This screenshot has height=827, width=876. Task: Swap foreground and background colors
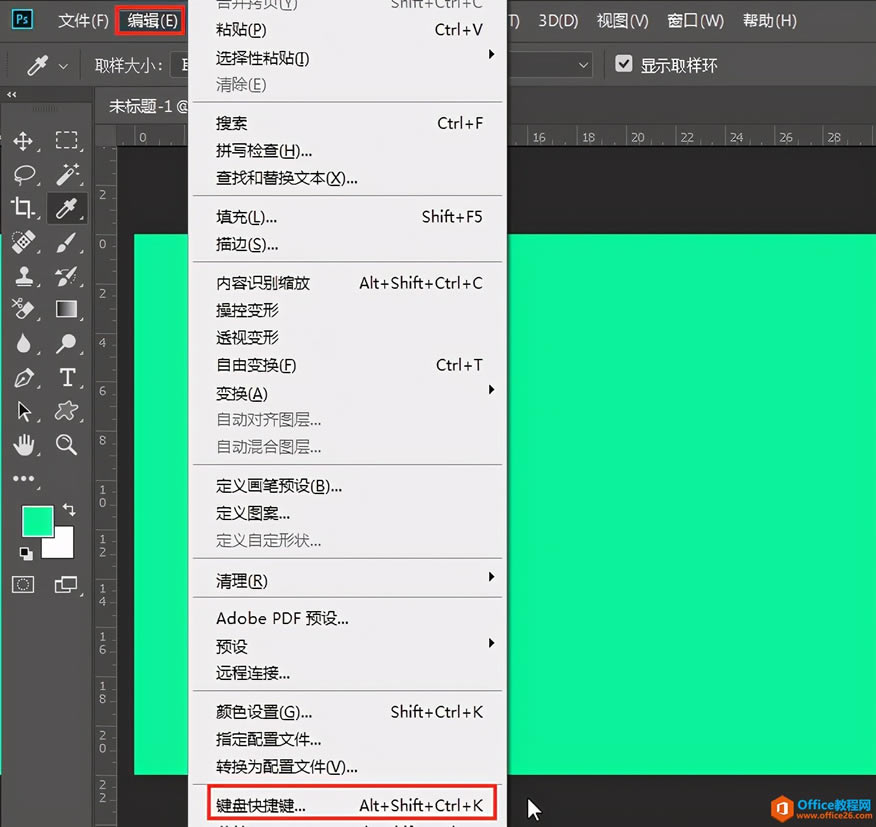point(69,510)
